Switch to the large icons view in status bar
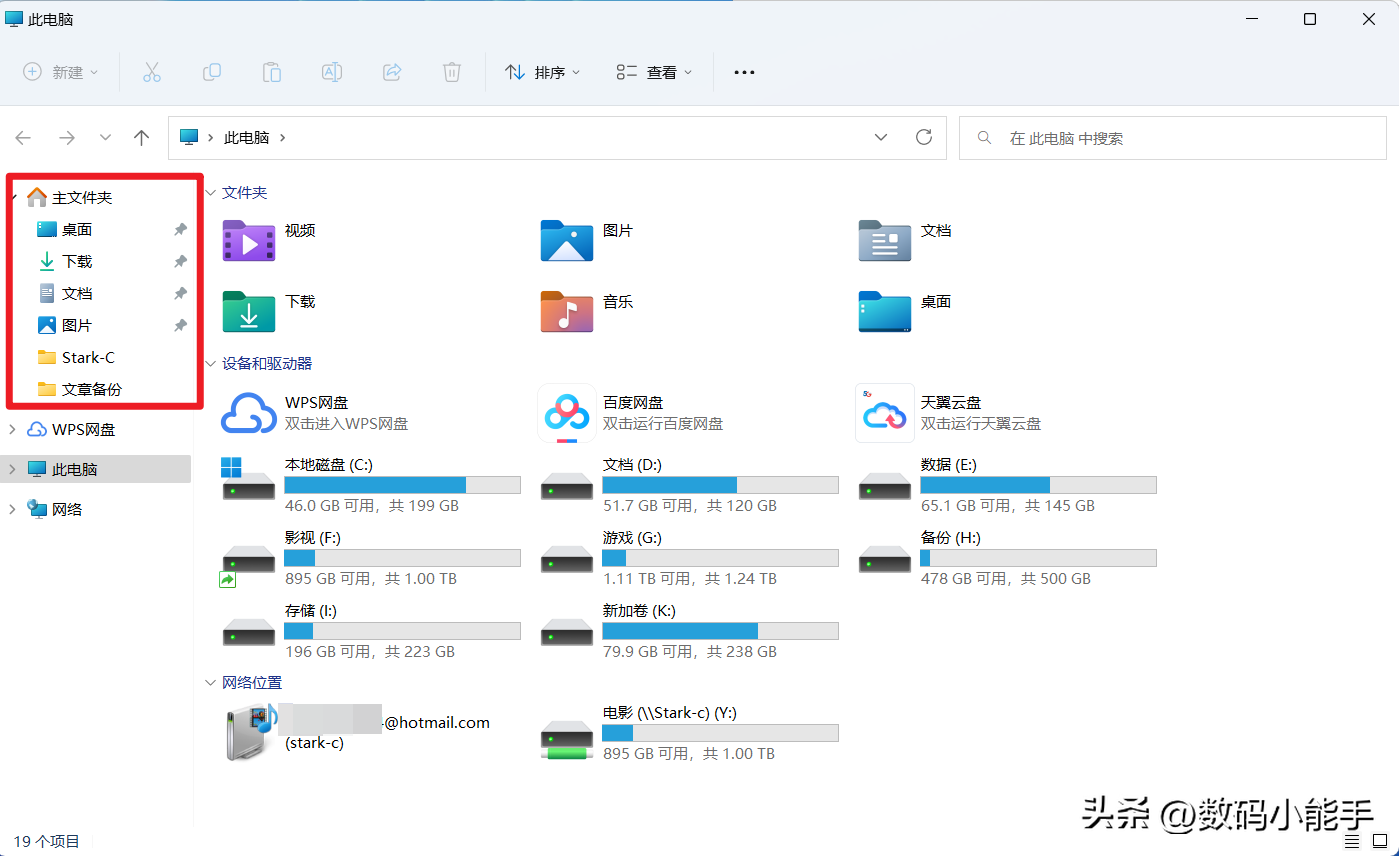The width and height of the screenshot is (1399, 856). [x=1380, y=841]
